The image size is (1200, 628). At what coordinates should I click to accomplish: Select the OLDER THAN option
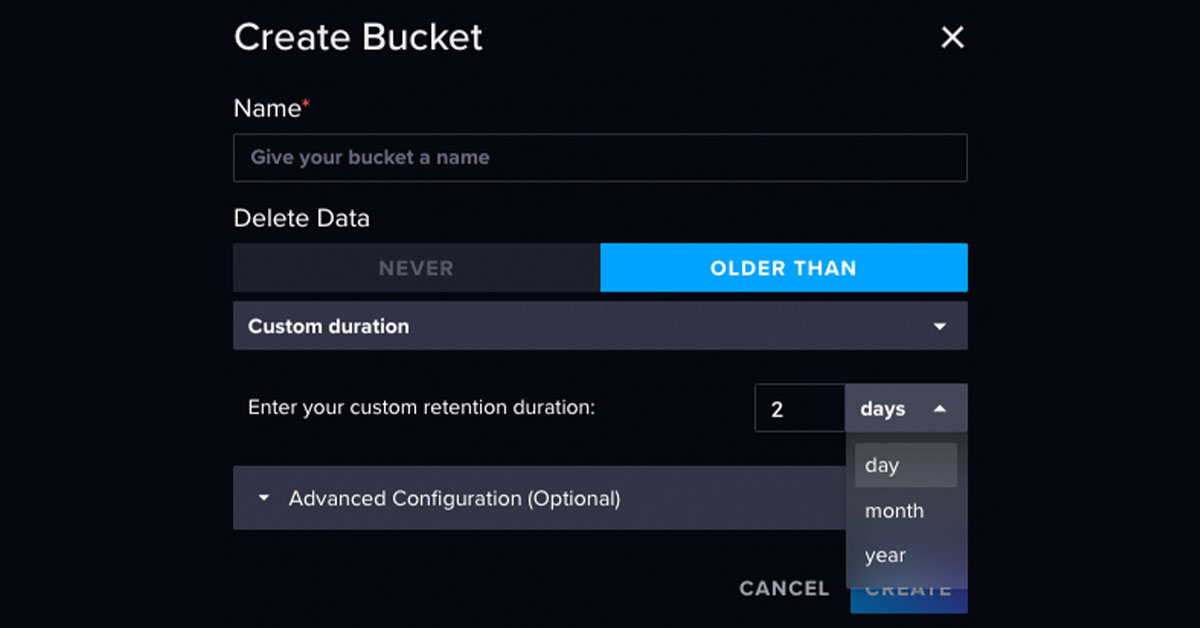783,267
